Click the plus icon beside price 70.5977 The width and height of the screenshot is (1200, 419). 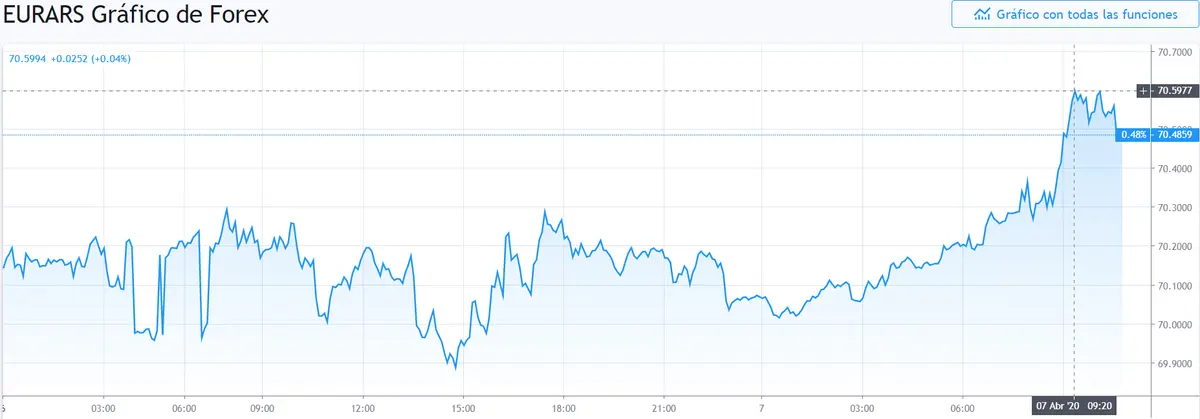pos(1145,91)
